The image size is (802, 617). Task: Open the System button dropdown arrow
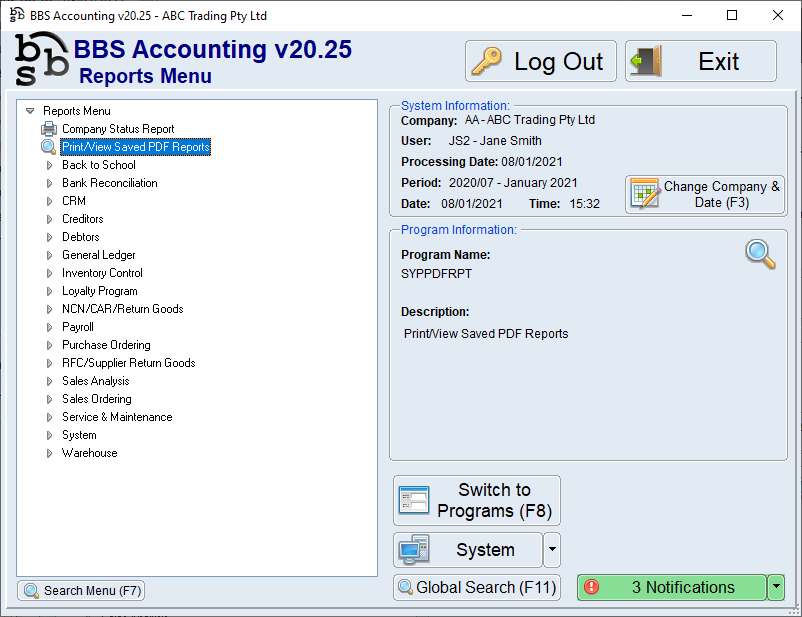tap(553, 550)
